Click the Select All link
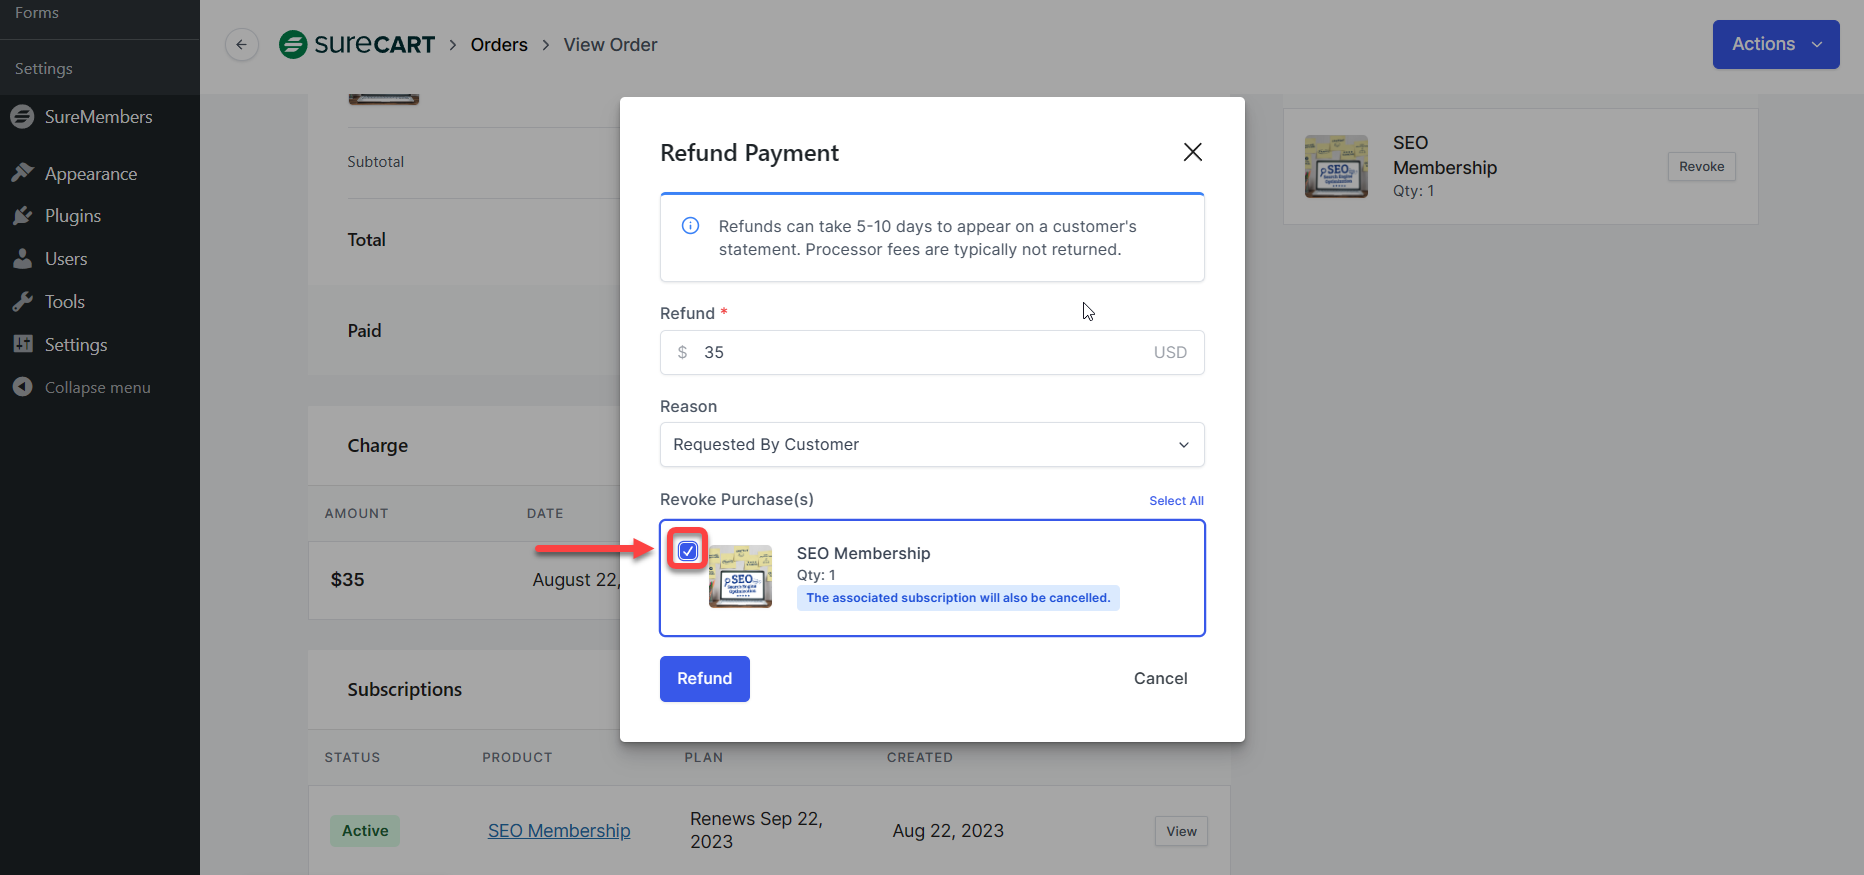 pyautogui.click(x=1176, y=501)
